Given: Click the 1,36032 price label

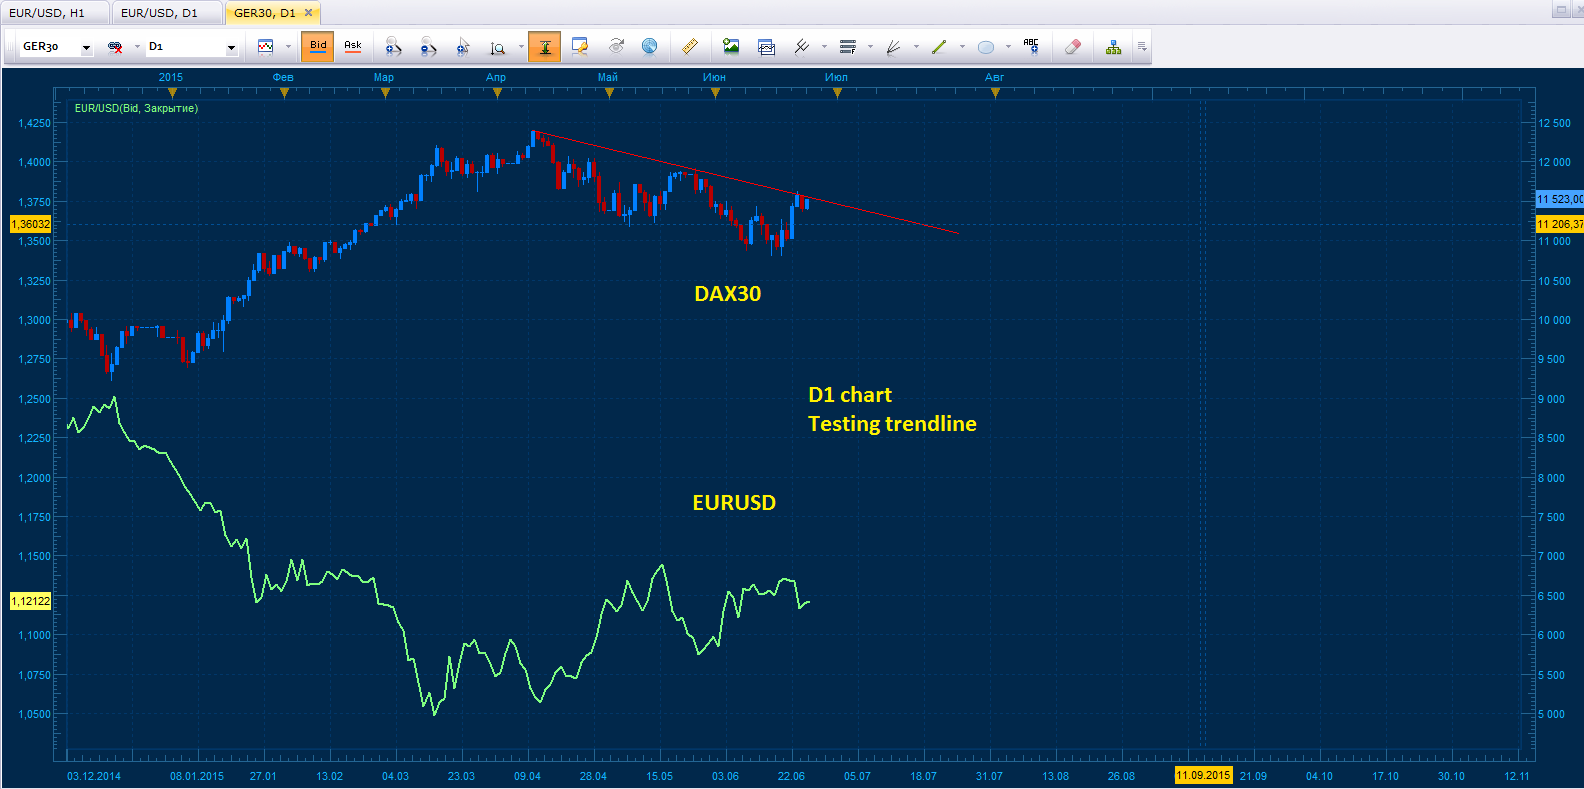Looking at the screenshot, I should pyautogui.click(x=30, y=224).
